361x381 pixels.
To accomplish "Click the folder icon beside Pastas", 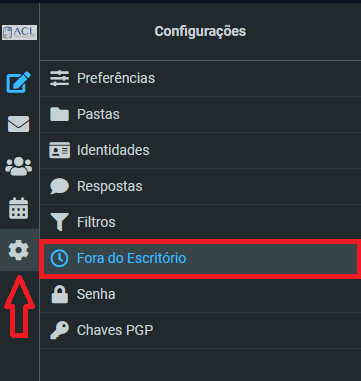I will tap(59, 114).
